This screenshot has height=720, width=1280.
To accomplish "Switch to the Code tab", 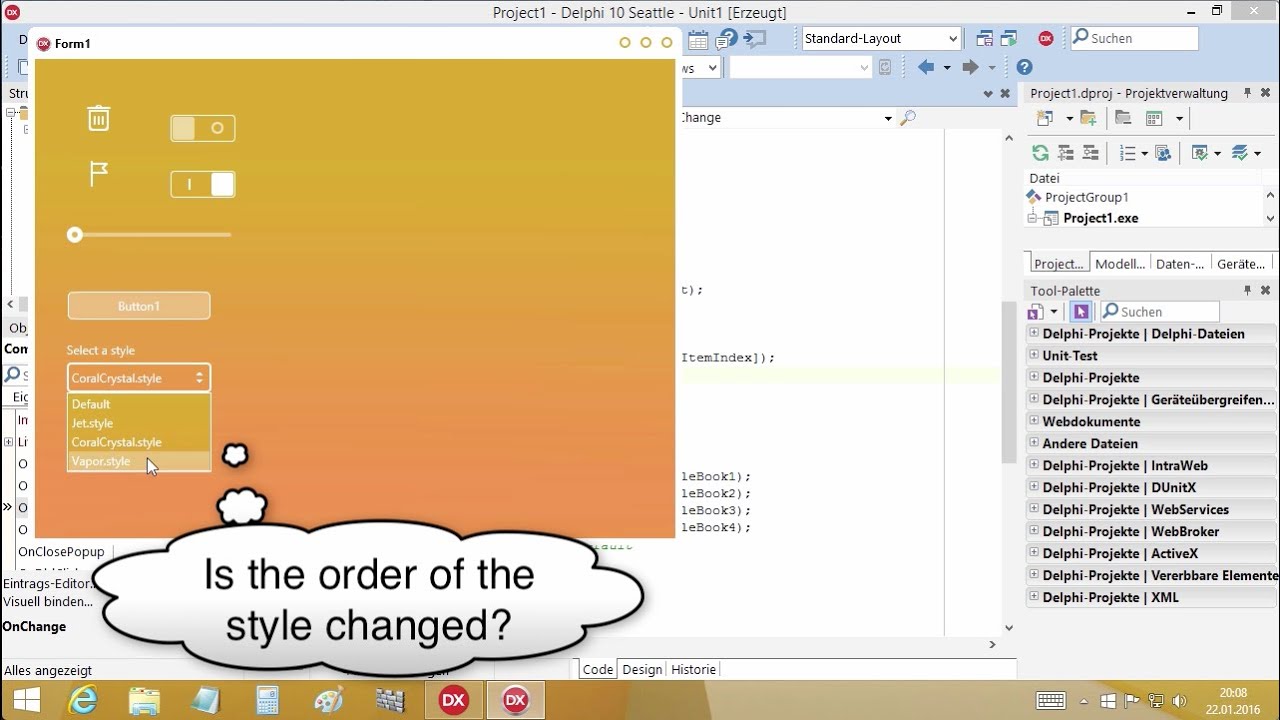I will pyautogui.click(x=598, y=669).
